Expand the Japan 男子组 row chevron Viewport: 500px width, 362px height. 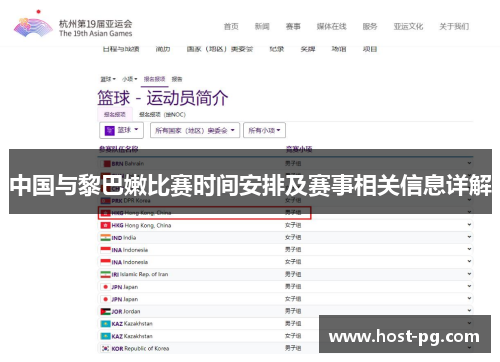(469, 286)
